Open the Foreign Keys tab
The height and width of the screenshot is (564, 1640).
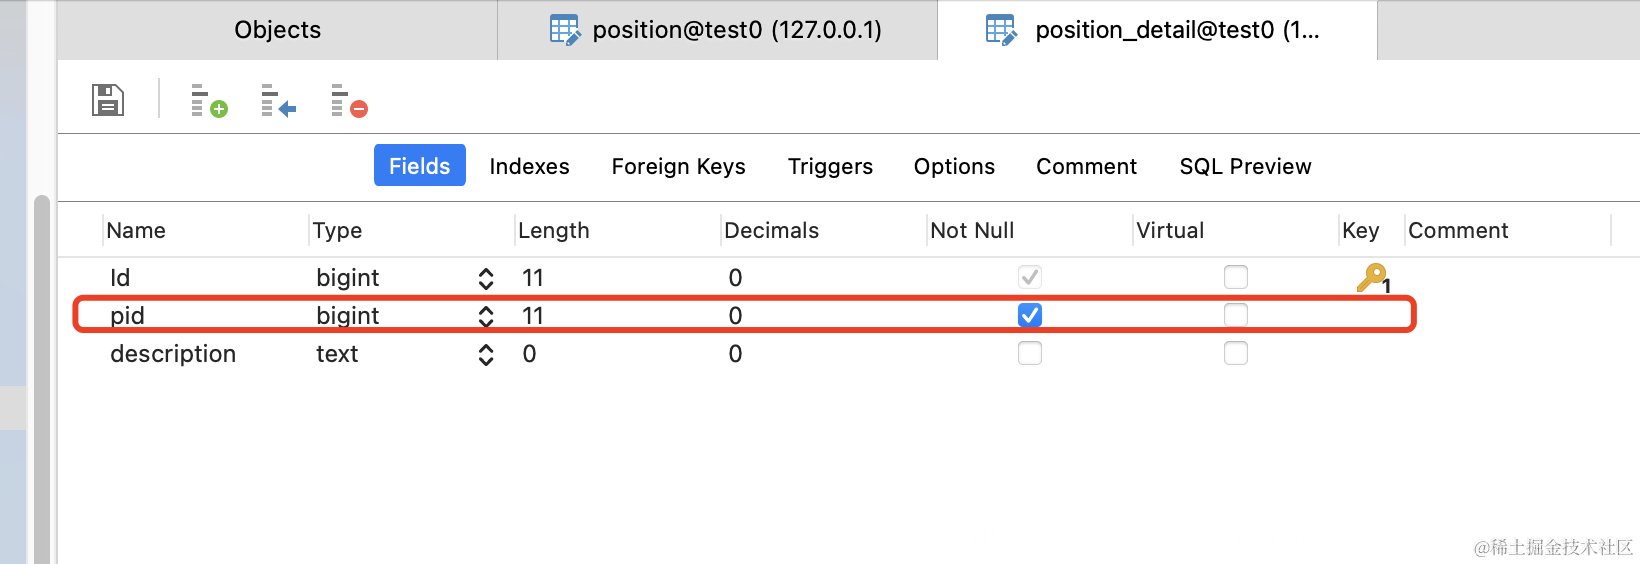(678, 166)
